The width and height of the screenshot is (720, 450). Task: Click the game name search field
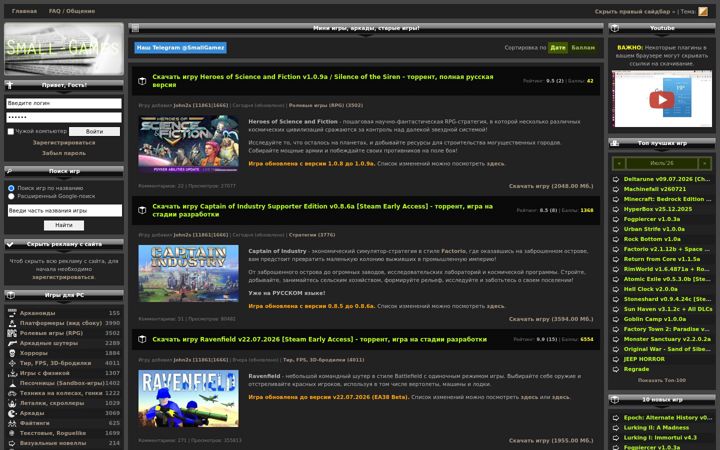pos(65,211)
